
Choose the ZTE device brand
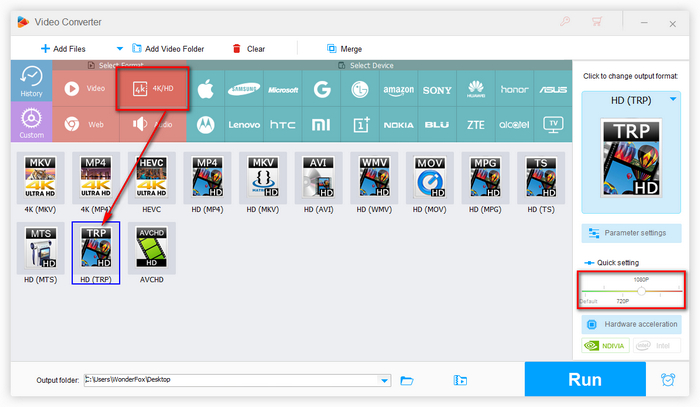point(476,125)
